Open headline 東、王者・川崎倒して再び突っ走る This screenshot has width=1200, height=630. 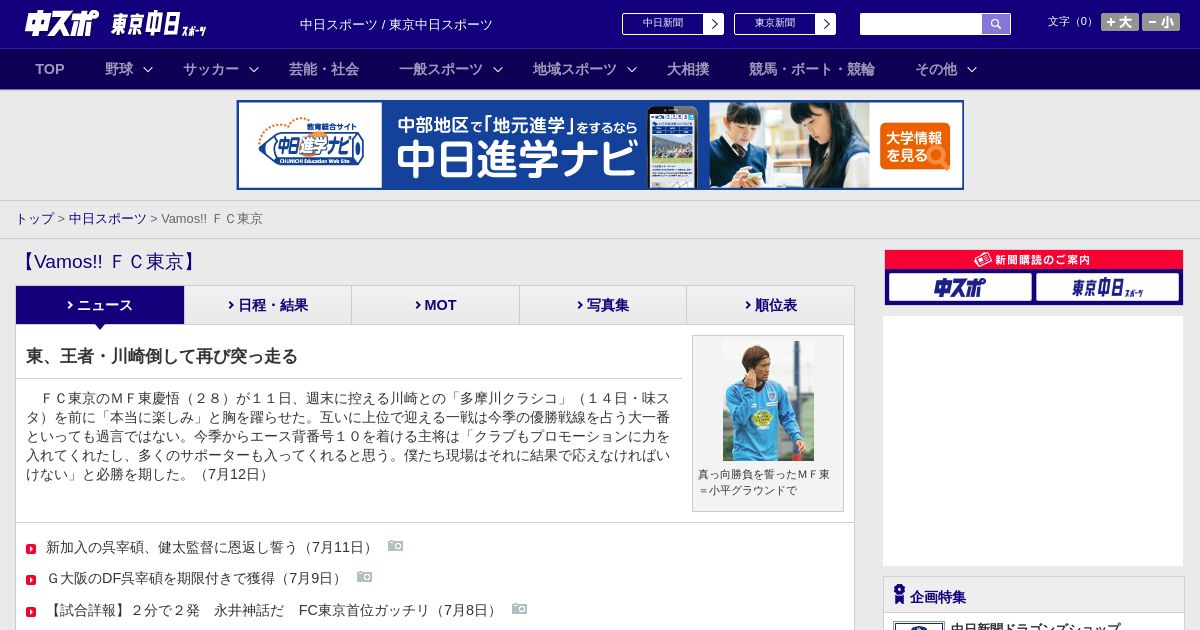point(162,356)
